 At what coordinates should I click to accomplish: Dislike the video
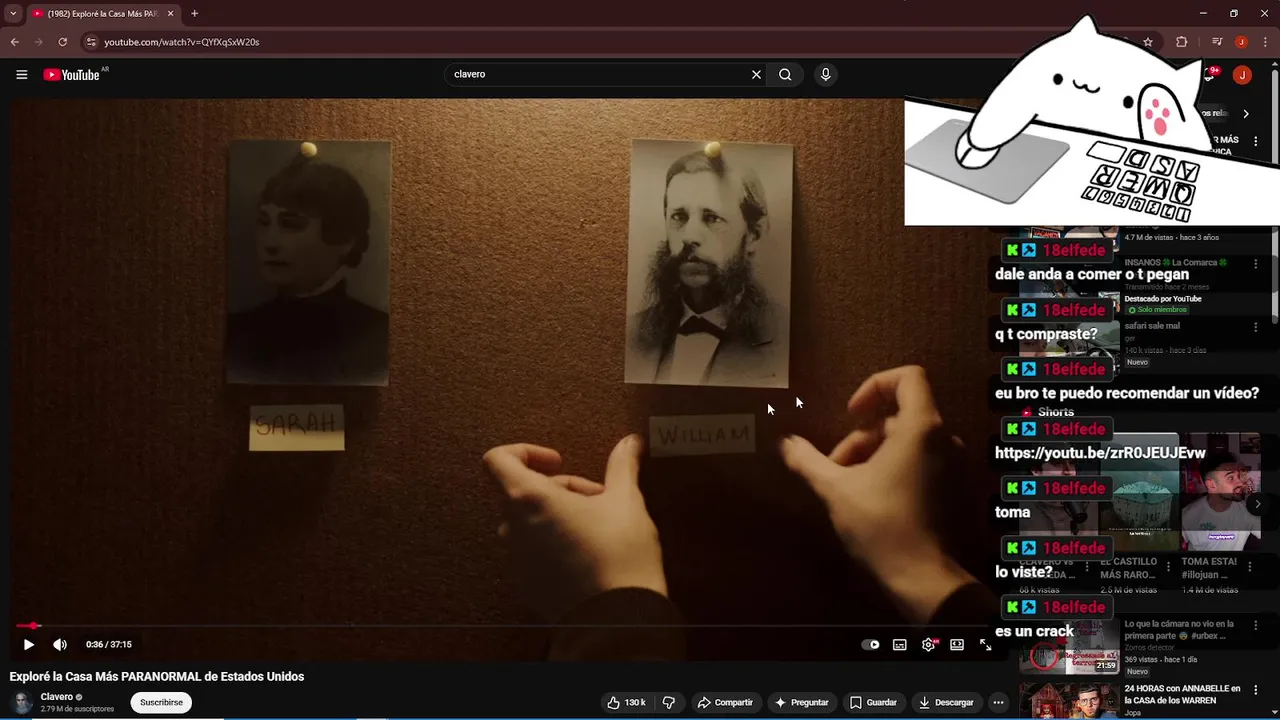point(669,702)
